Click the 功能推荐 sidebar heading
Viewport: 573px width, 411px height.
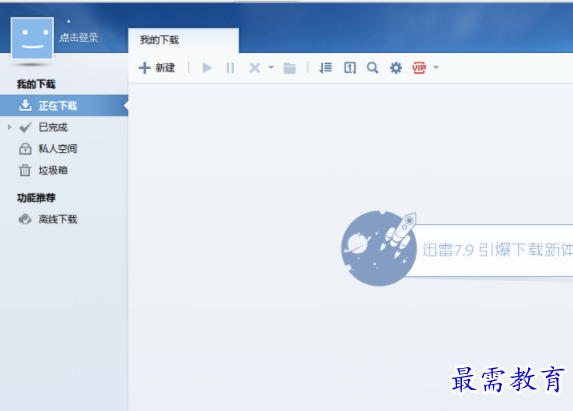36,198
